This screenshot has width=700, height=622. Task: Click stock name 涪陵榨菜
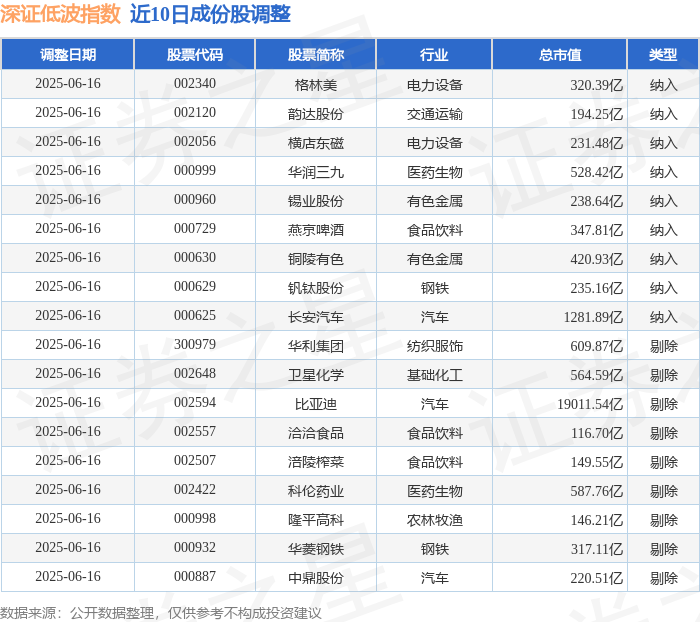316,462
